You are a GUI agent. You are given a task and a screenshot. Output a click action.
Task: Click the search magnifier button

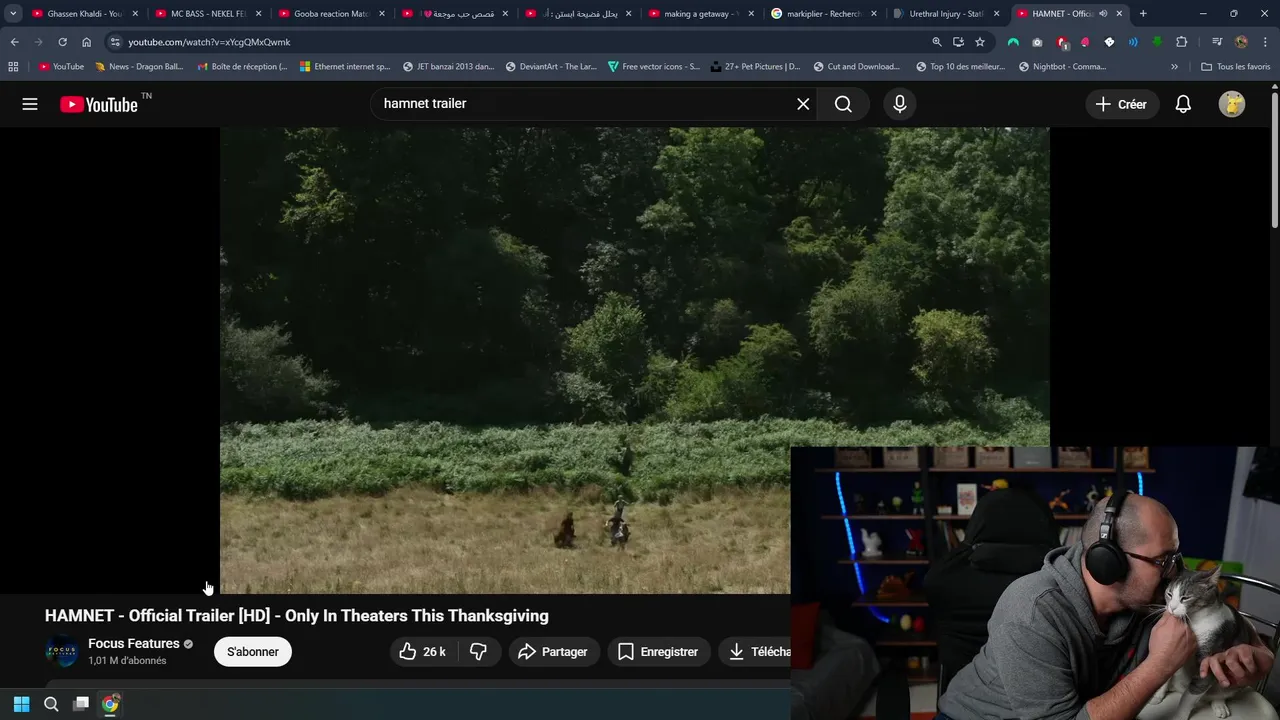843,104
